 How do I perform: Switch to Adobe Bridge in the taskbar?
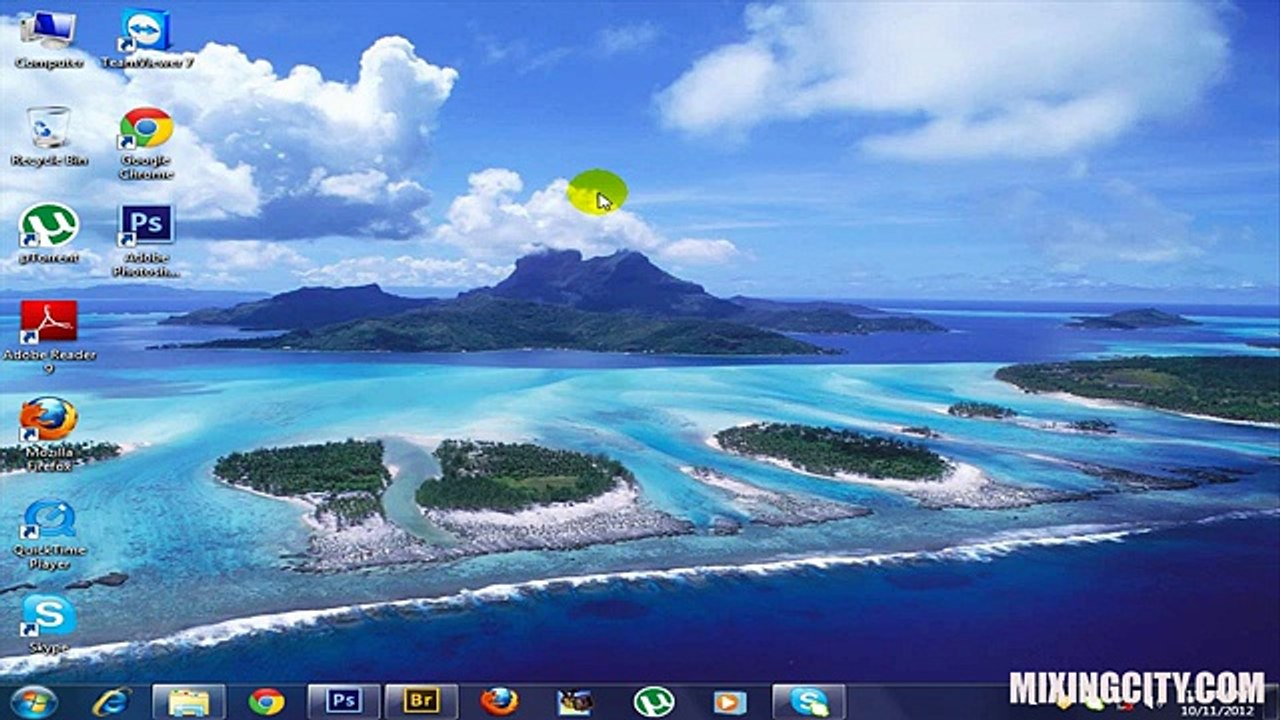tap(421, 701)
